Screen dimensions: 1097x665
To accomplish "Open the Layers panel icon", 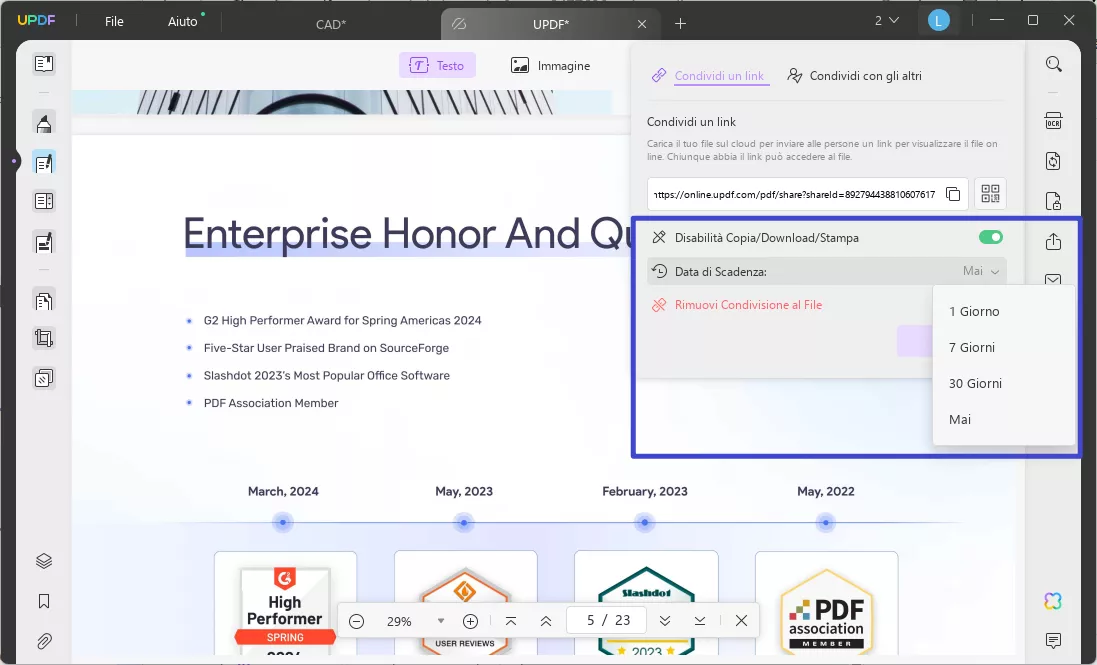I will point(44,561).
